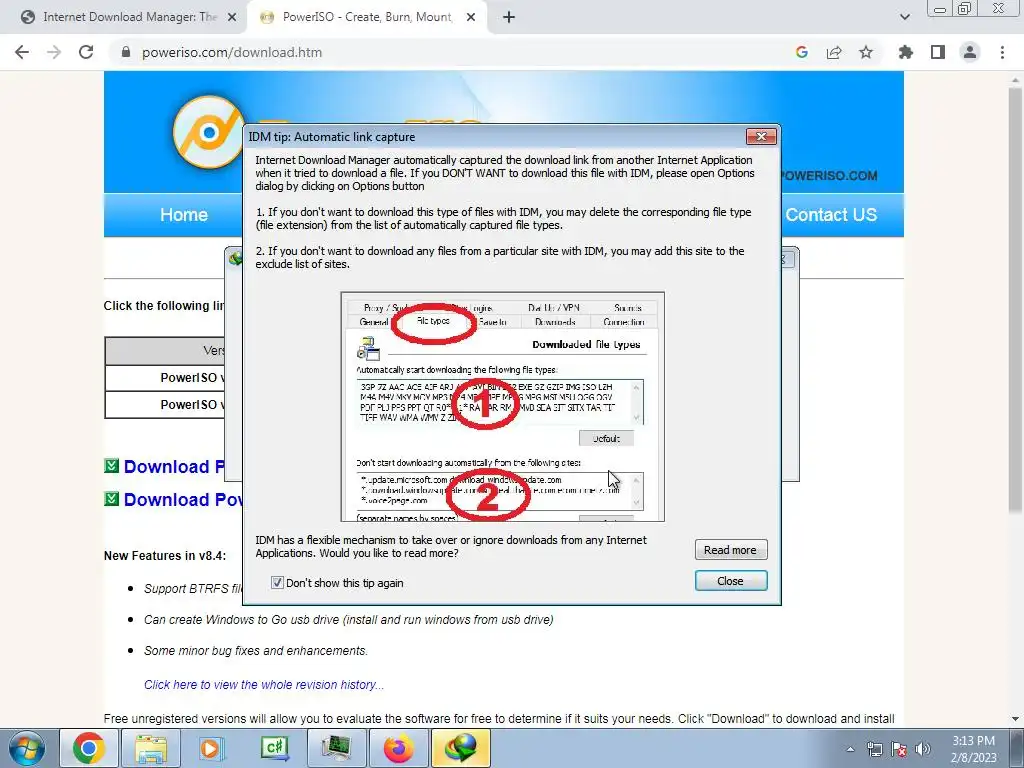Image resolution: width=1024 pixels, height=768 pixels.
Task: Open a new browser tab
Action: pyautogui.click(x=509, y=18)
